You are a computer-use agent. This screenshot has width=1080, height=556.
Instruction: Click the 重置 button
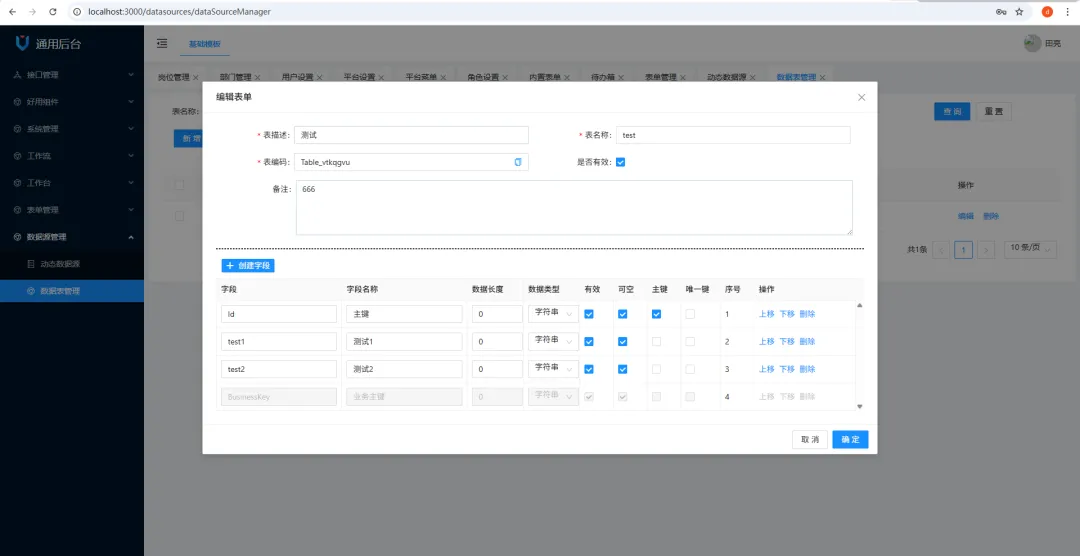(993, 112)
